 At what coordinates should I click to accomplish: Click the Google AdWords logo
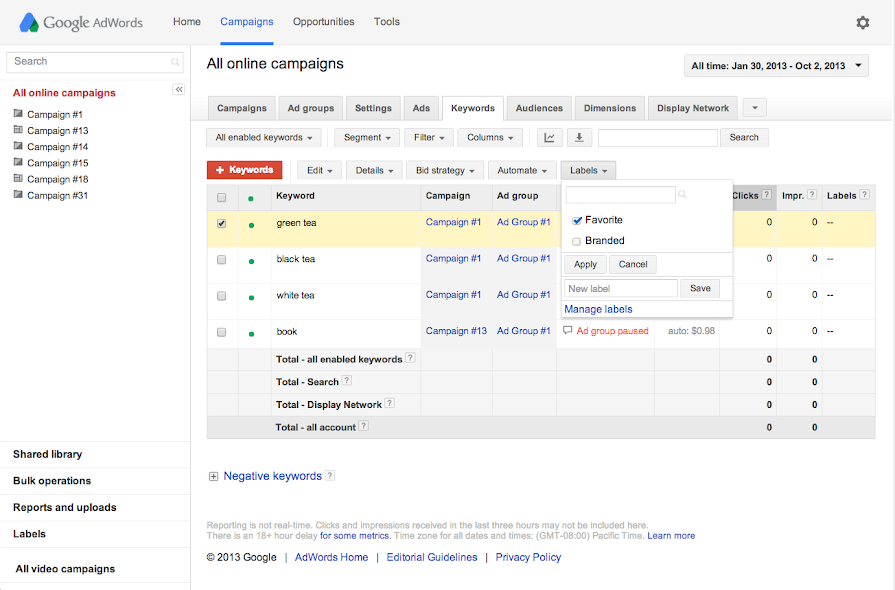80,22
